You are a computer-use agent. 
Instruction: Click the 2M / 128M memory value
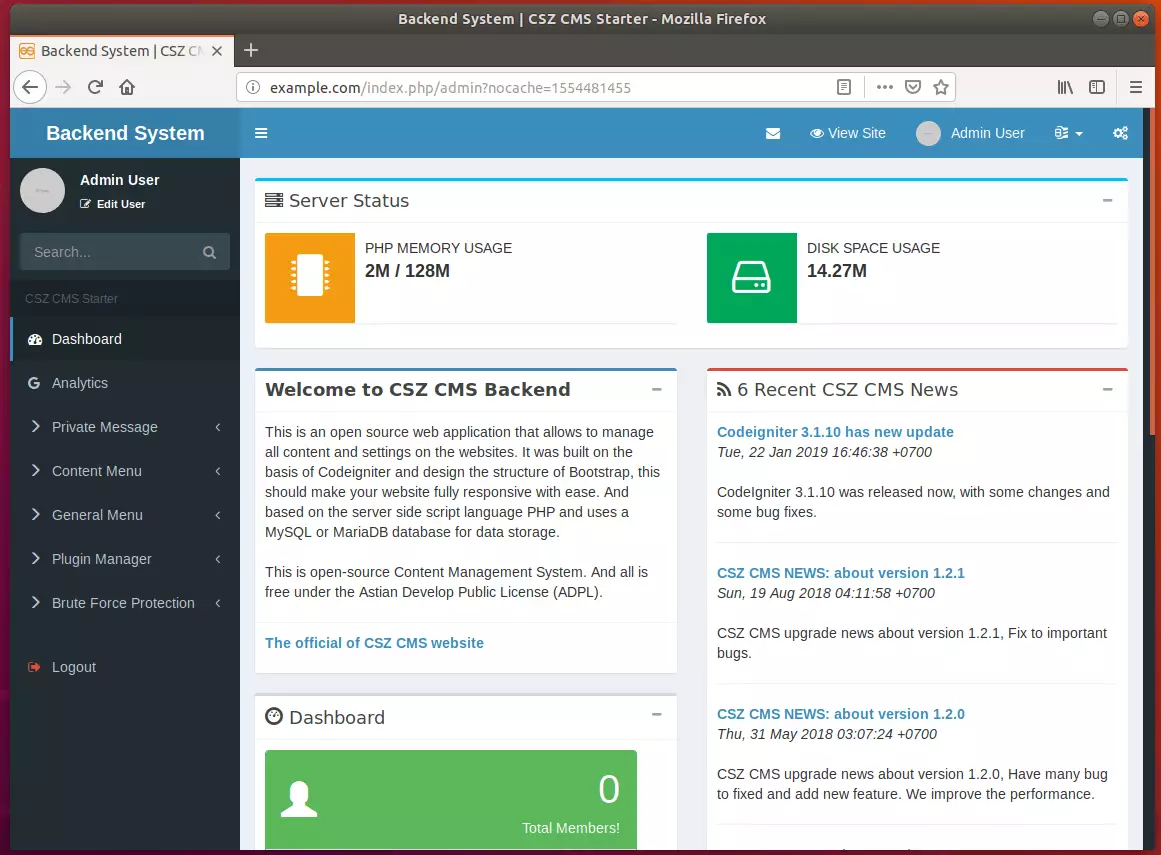click(407, 271)
